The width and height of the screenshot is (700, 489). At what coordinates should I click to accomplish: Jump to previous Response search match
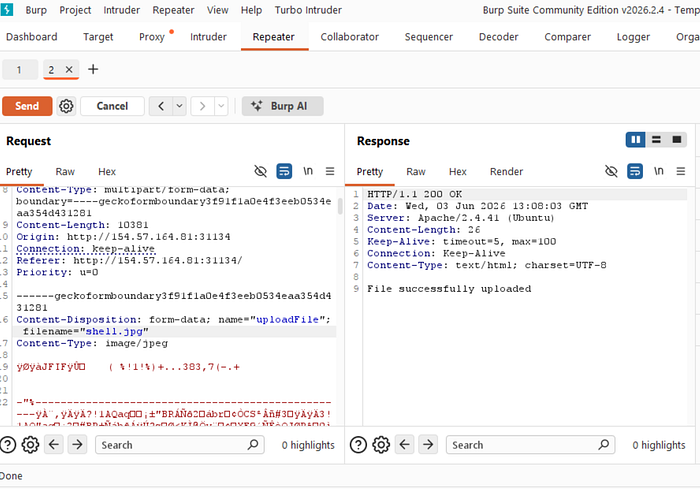(x=405, y=444)
